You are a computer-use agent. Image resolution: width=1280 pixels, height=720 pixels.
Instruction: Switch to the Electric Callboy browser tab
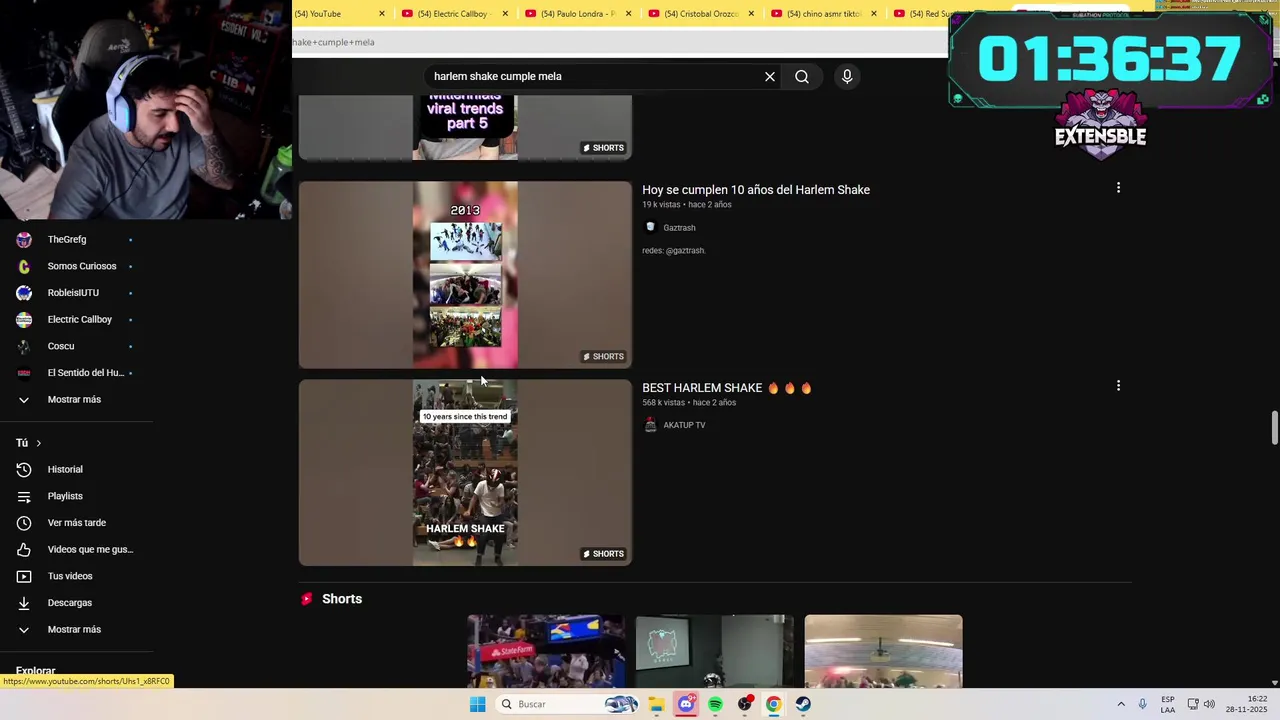tap(455, 14)
